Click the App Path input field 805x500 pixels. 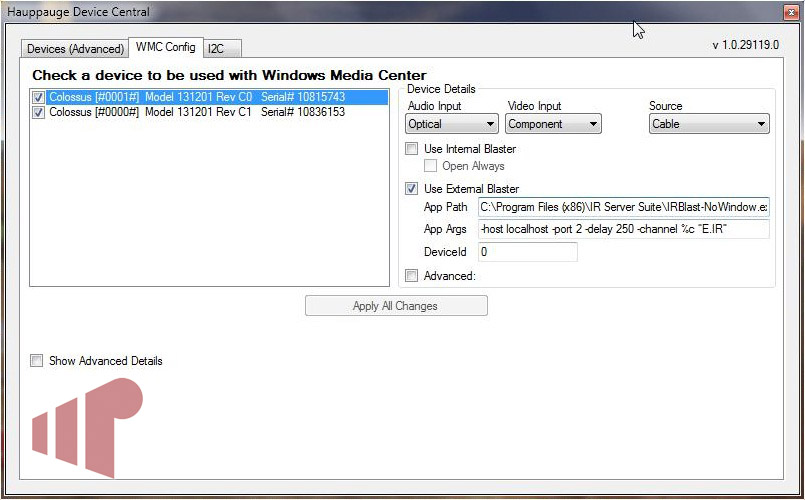(x=624, y=207)
